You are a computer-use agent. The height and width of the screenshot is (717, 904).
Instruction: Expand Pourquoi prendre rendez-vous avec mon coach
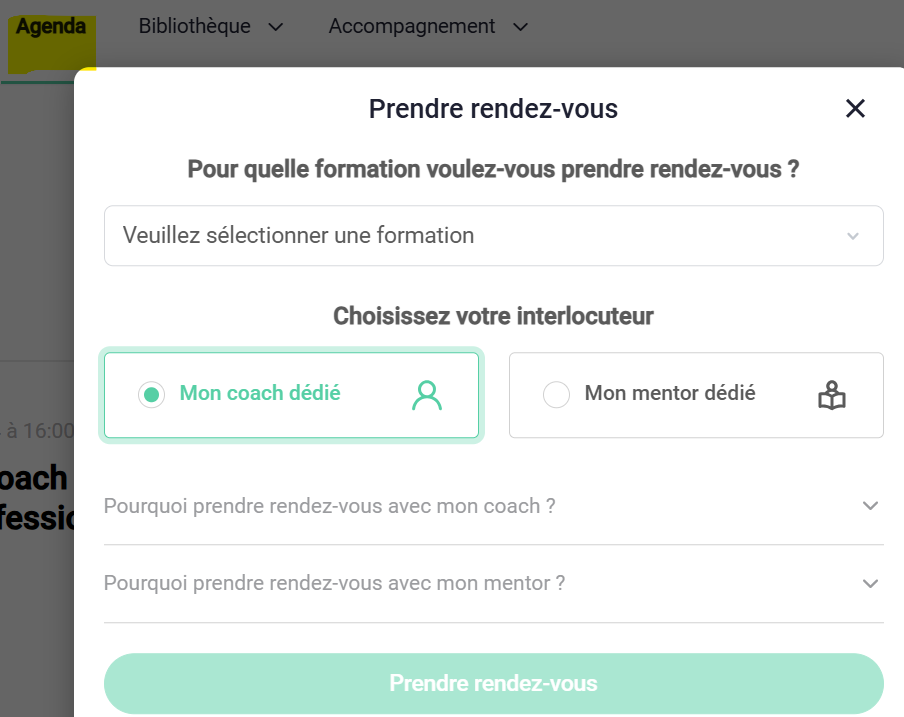pyautogui.click(x=330, y=506)
